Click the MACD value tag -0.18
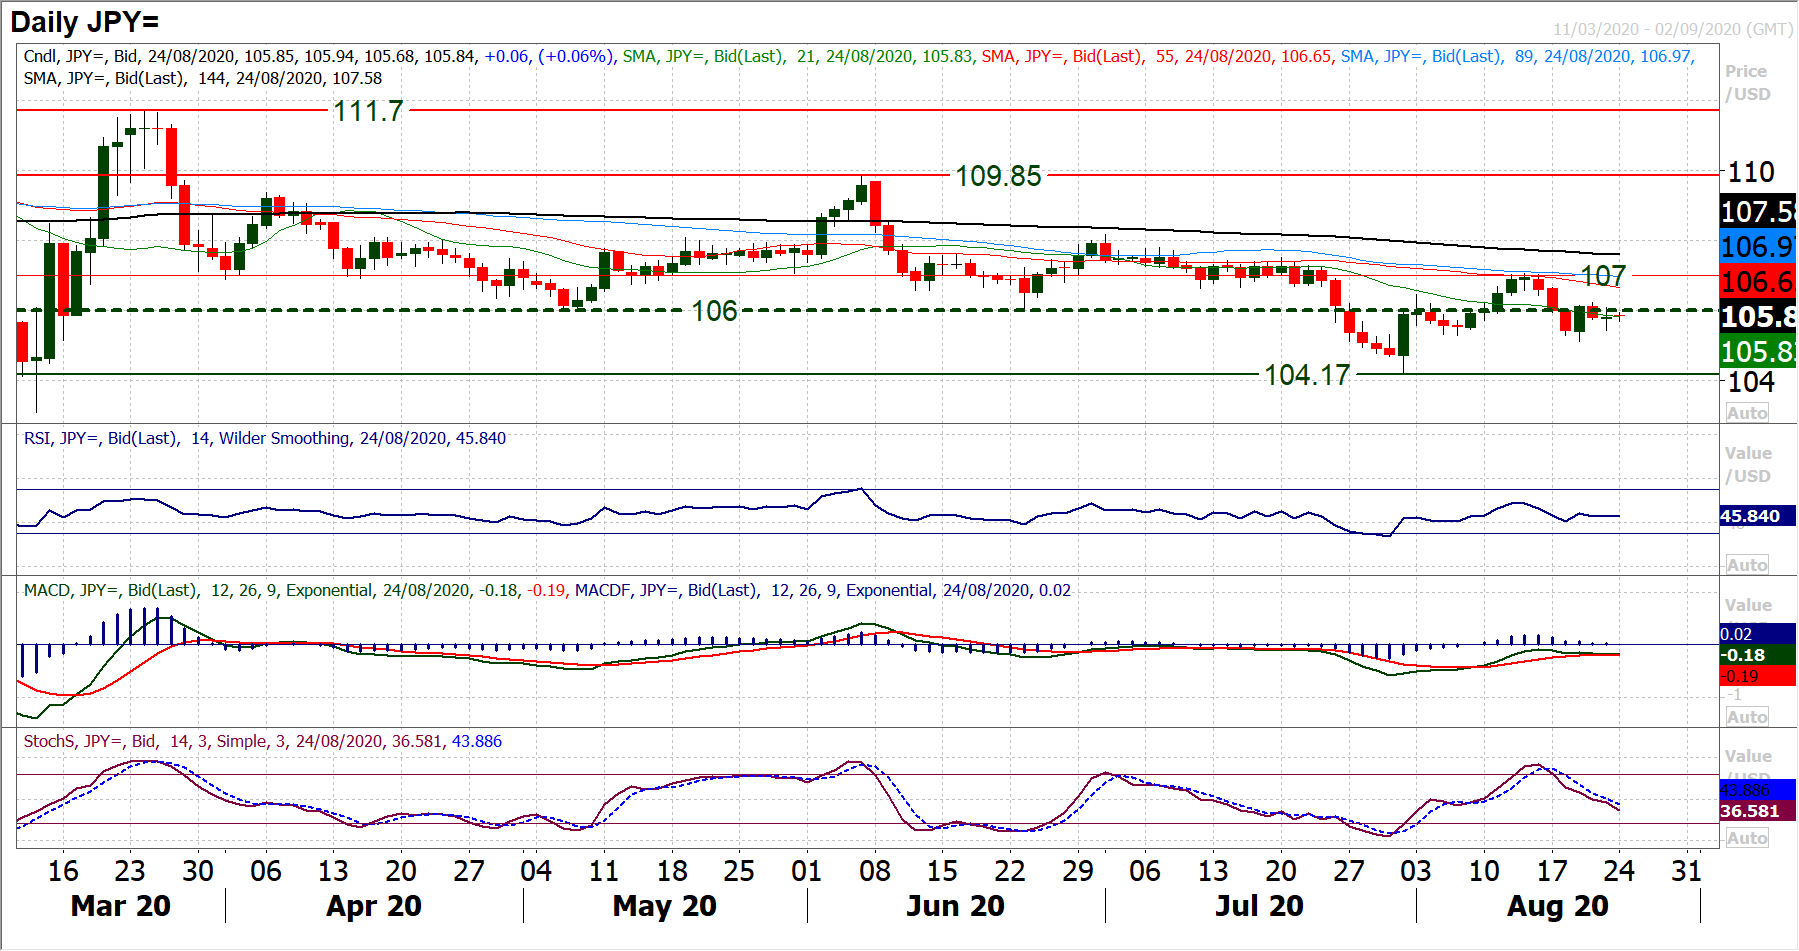The image size is (1799, 951). [x=1758, y=655]
